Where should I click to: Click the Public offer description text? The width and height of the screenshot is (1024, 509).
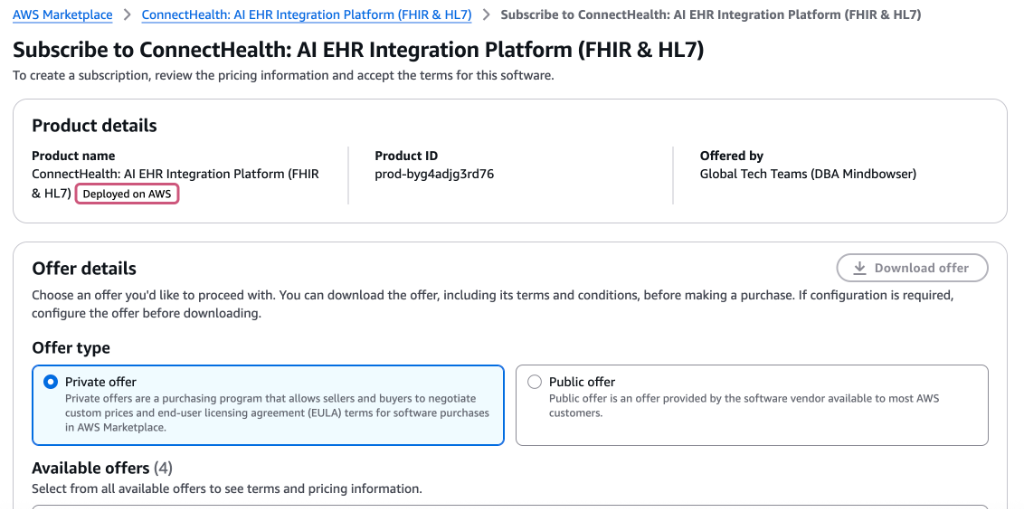pyautogui.click(x=743, y=405)
